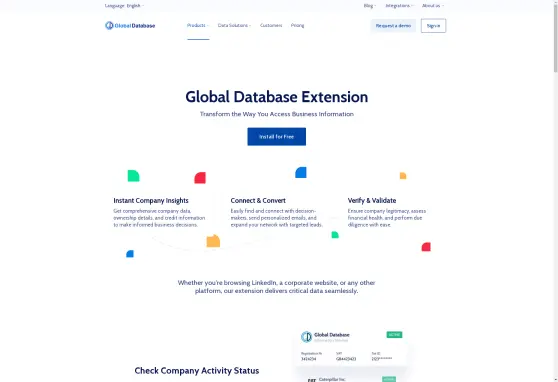Click the page vertical scrollbar thumb
The height and width of the screenshot is (382, 558).
point(556,36)
